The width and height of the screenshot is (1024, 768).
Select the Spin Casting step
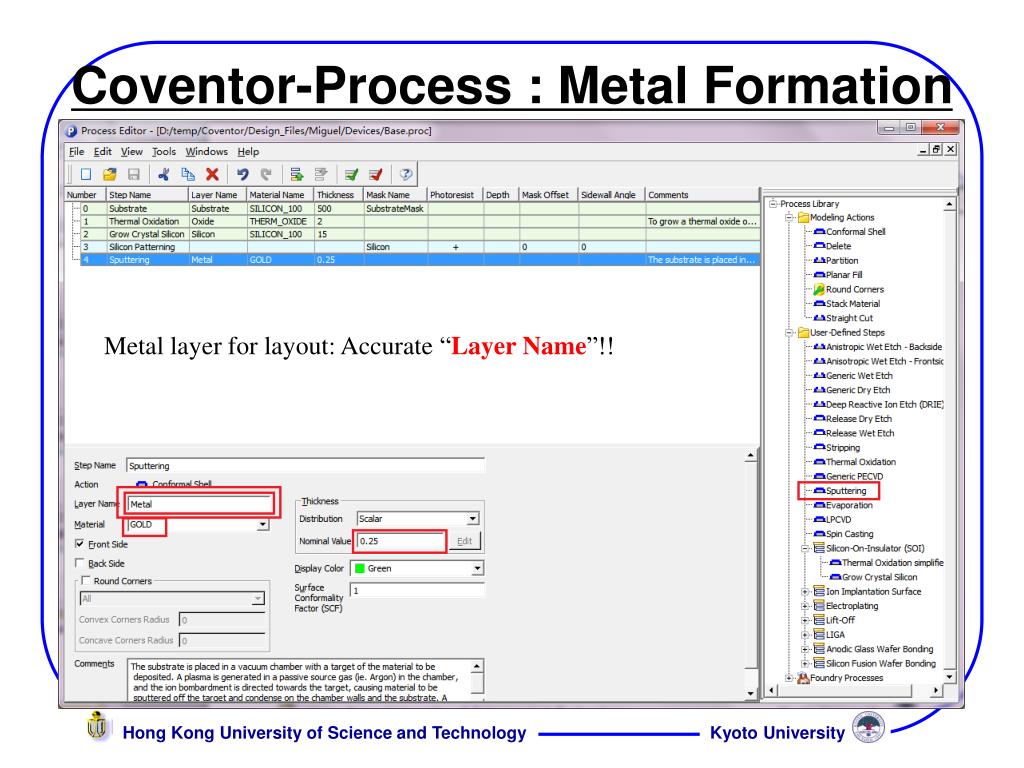849,534
